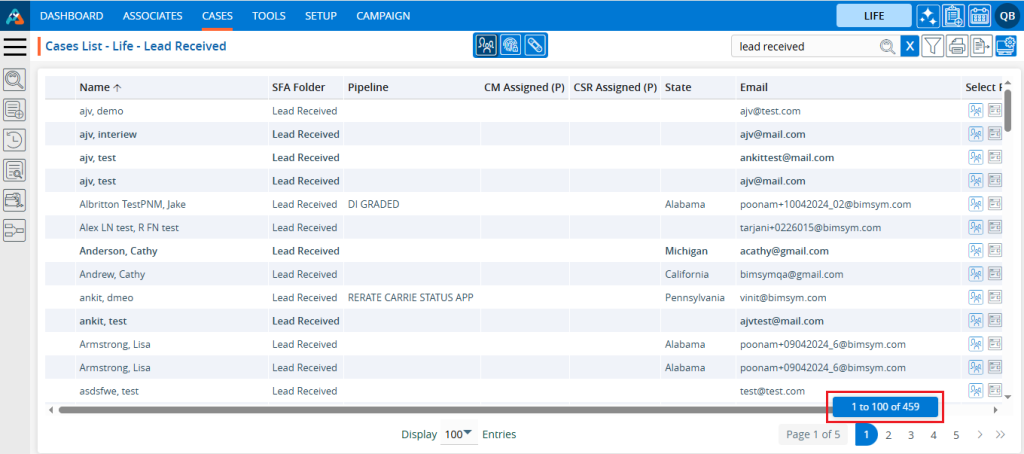Click the export document icon
The height and width of the screenshot is (454, 1024).
(982, 46)
